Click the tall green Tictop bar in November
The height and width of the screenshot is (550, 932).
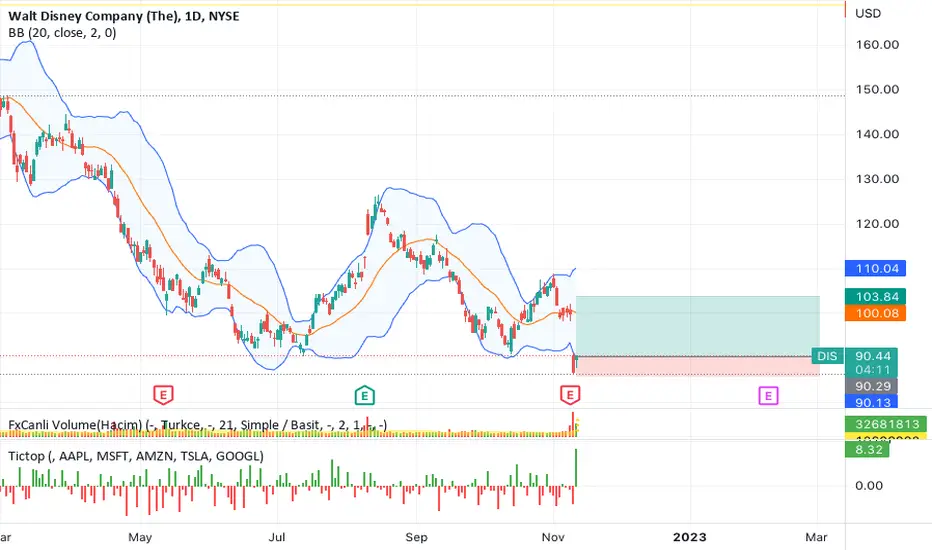click(x=575, y=468)
